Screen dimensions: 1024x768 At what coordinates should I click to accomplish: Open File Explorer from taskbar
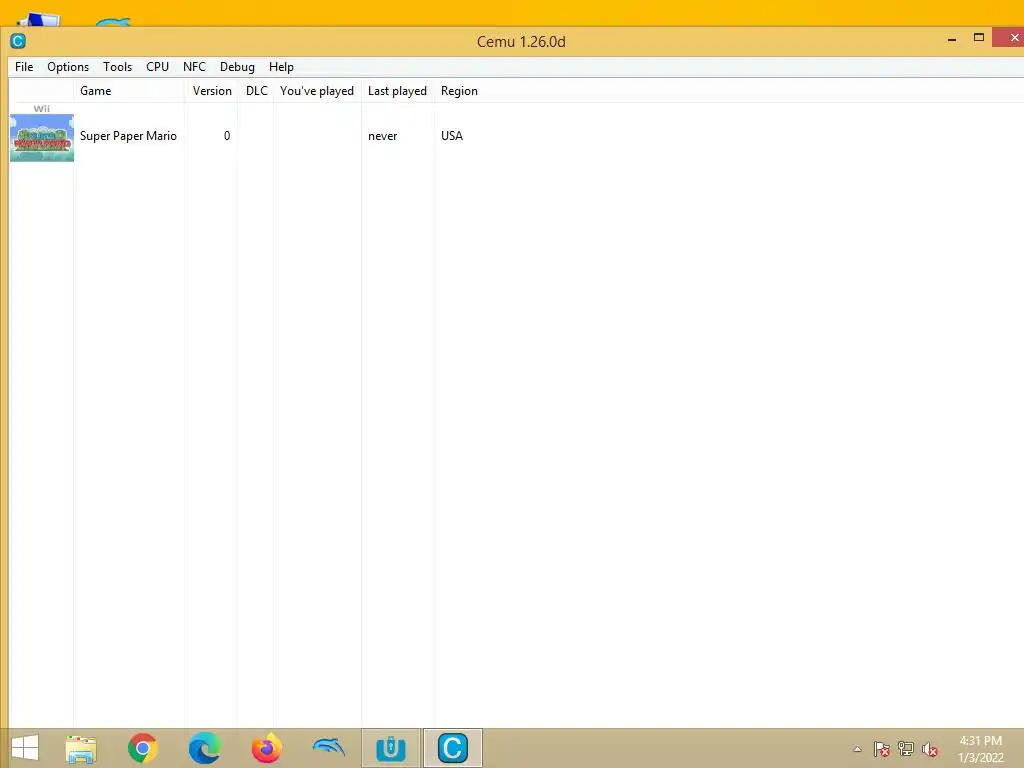point(81,748)
